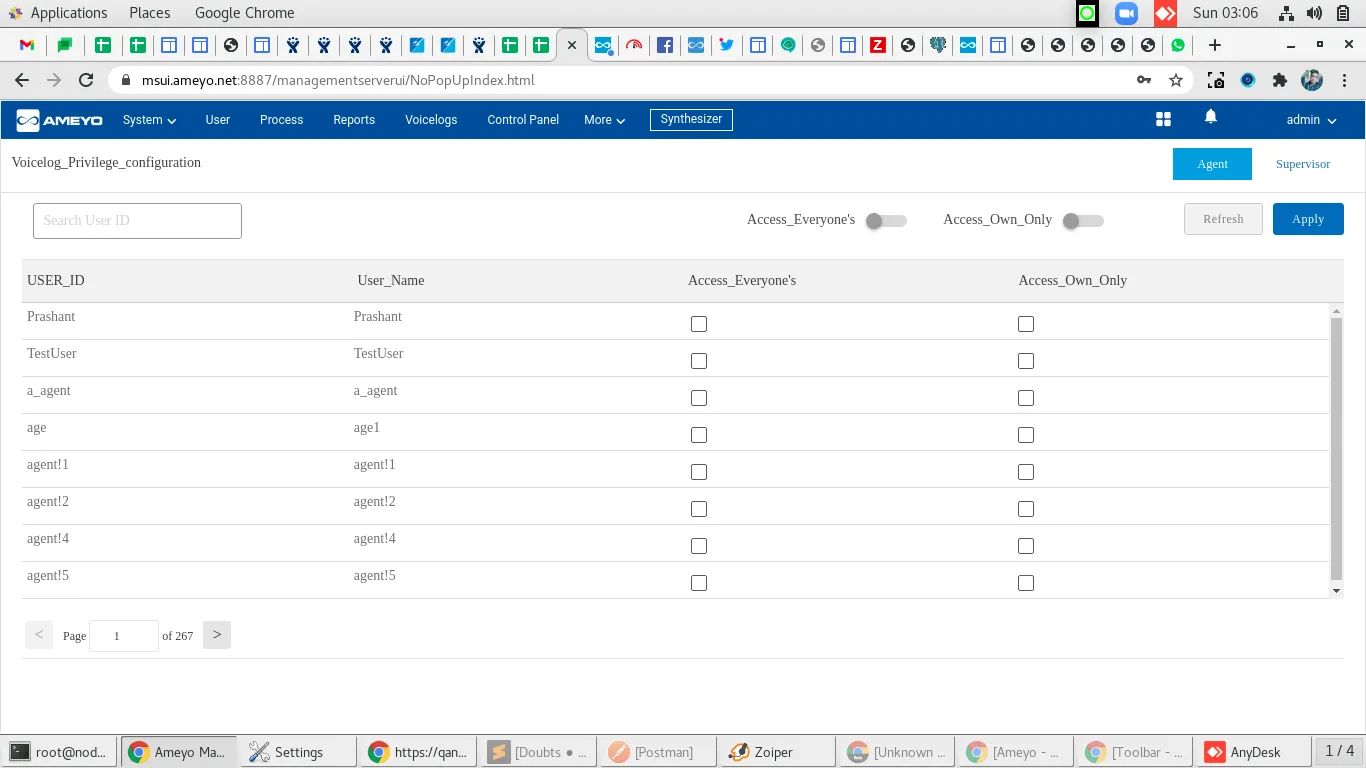Switch to the Facebook browser tab
The height and width of the screenshot is (768, 1366).
[665, 45]
